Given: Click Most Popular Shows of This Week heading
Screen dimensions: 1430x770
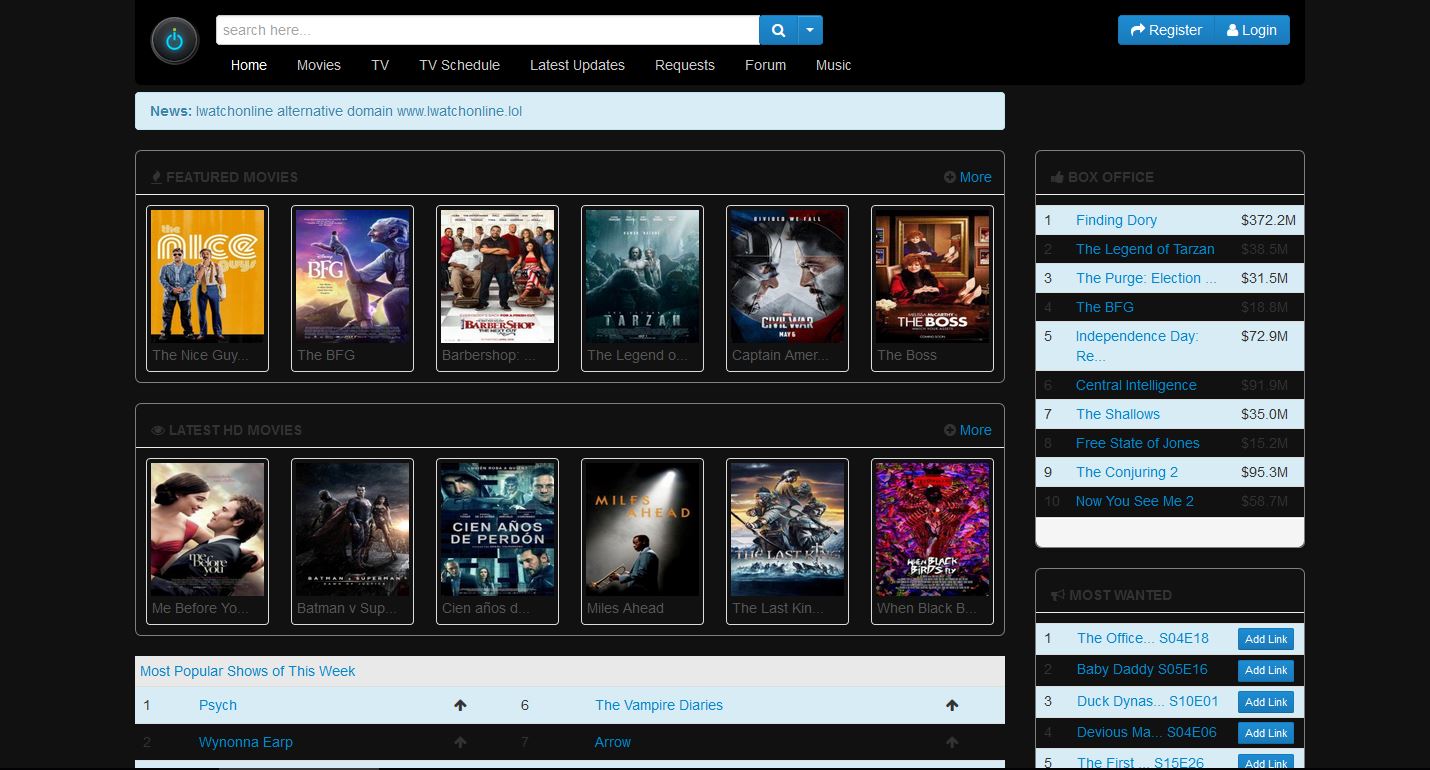Looking at the screenshot, I should tap(248, 671).
